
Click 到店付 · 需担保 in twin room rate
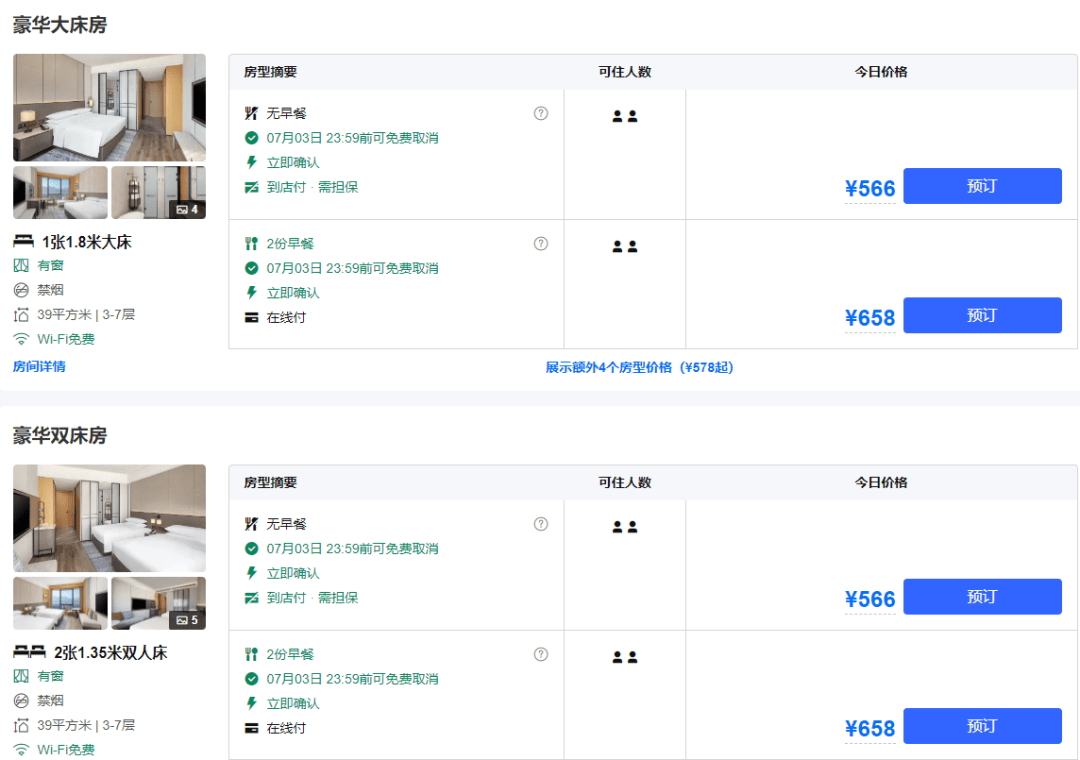(x=312, y=598)
